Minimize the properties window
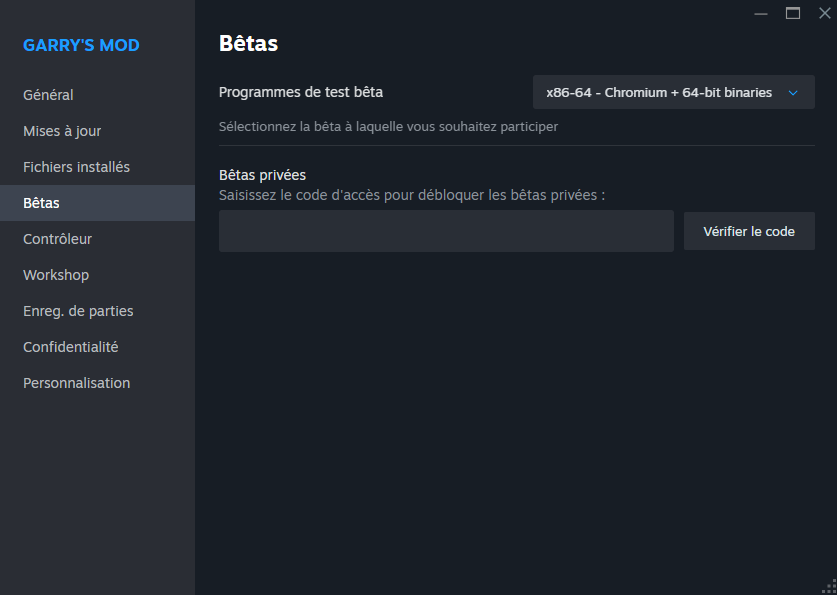The width and height of the screenshot is (837, 595). (761, 13)
